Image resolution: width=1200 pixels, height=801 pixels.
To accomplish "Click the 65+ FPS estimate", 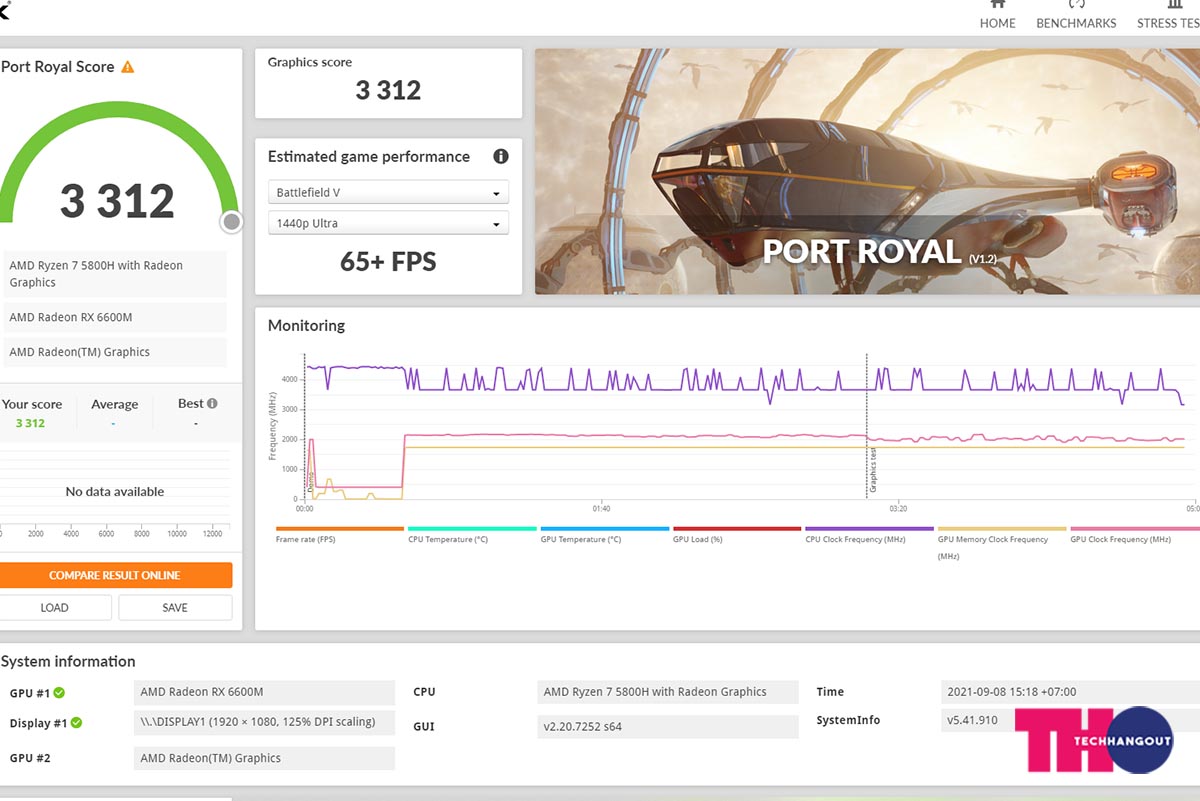I will (388, 262).
